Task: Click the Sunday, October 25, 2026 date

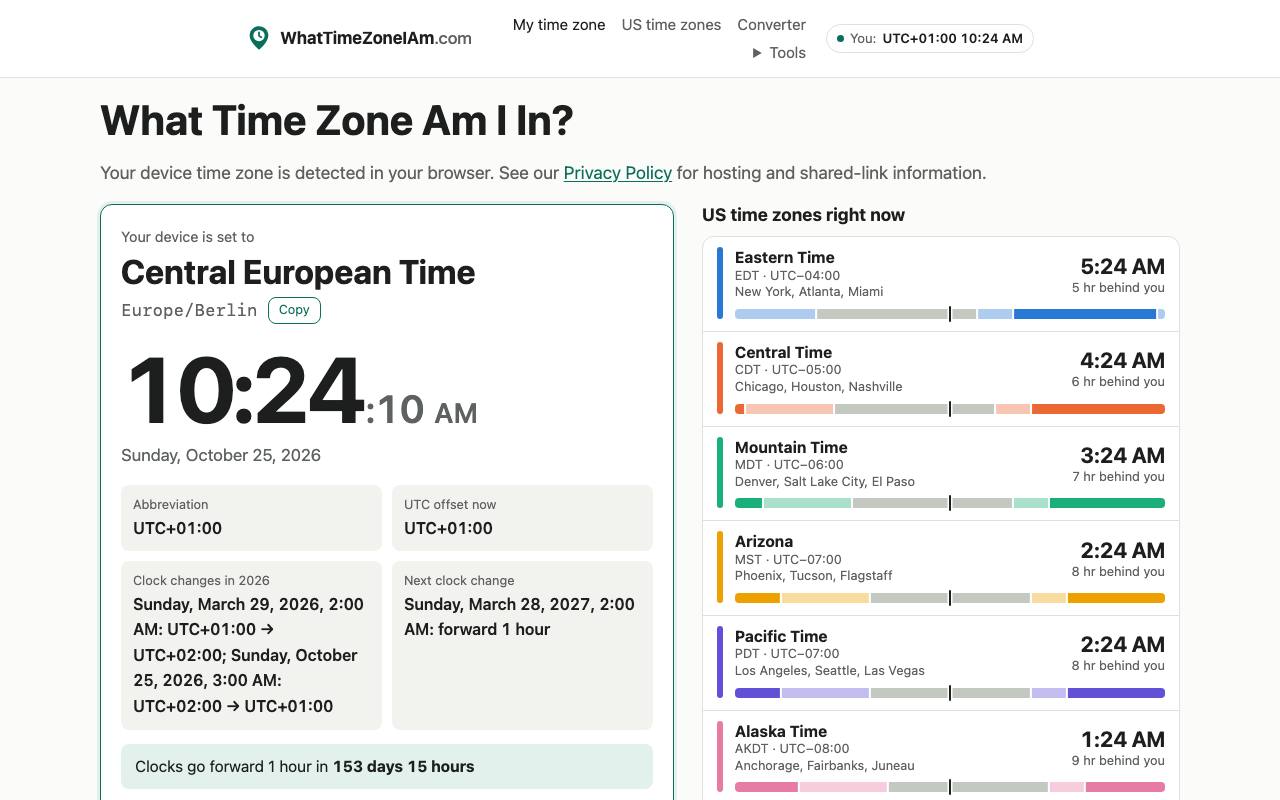Action: tap(221, 455)
